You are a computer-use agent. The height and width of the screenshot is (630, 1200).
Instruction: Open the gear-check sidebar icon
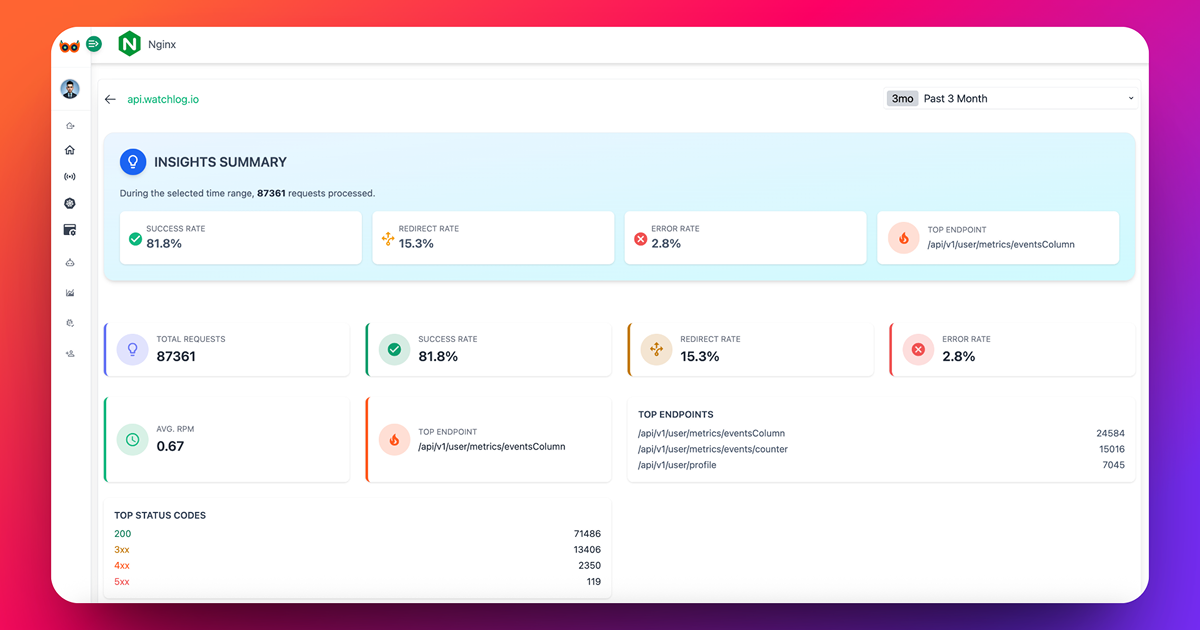click(70, 323)
